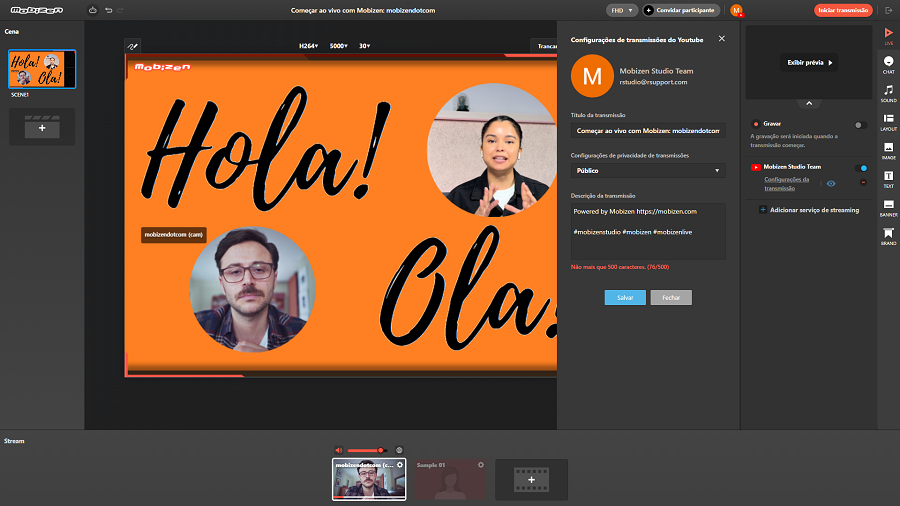
Task: Click Iniciar transmissão button
Action: click(x=843, y=10)
